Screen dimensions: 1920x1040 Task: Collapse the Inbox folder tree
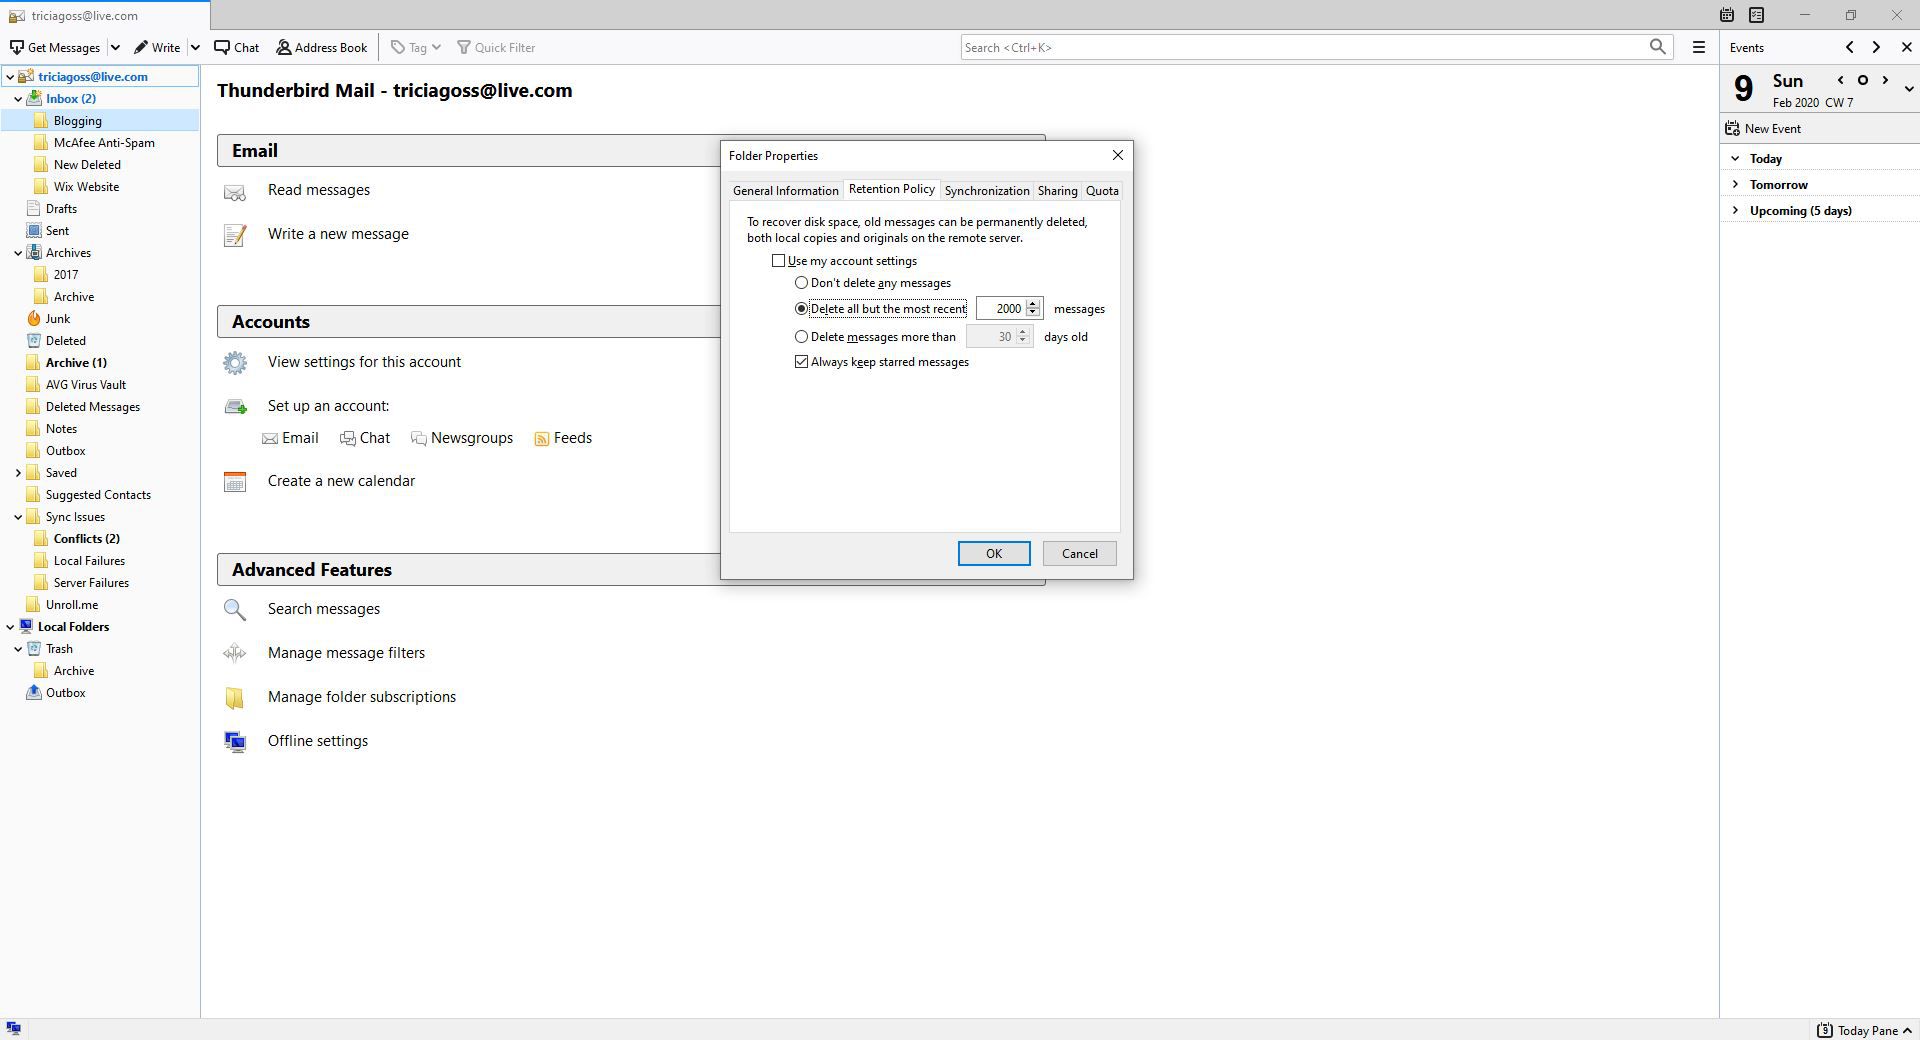18,98
